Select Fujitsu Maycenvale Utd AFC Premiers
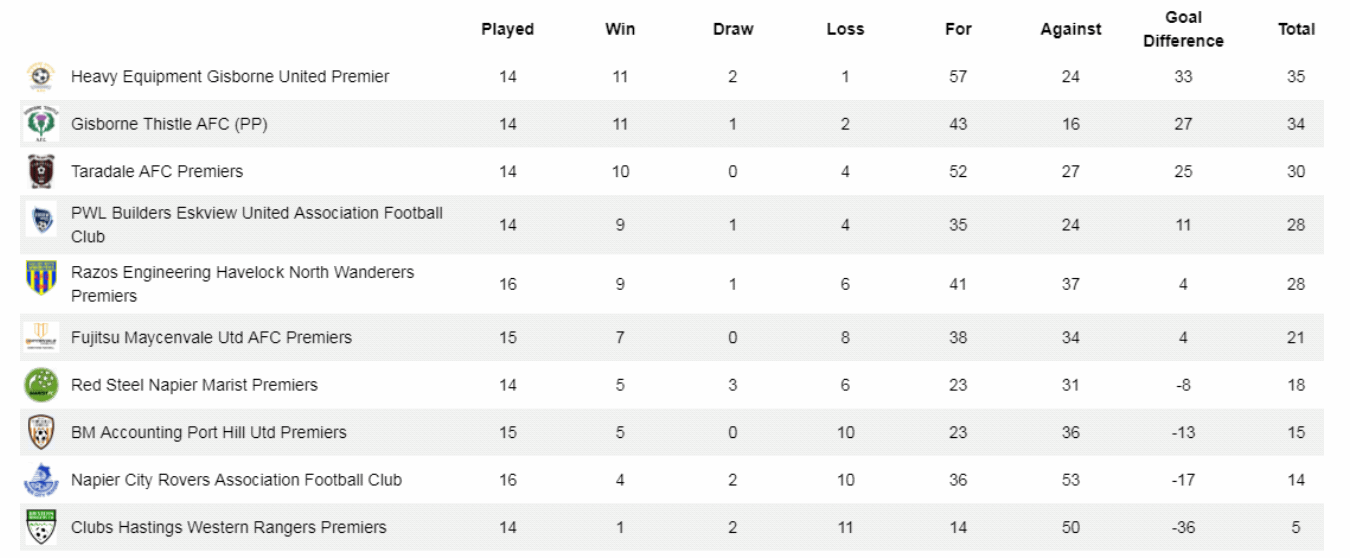 (211, 338)
